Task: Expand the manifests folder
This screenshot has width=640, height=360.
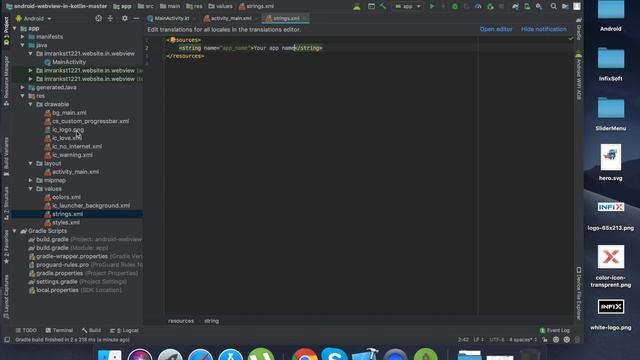Action: tap(22, 37)
